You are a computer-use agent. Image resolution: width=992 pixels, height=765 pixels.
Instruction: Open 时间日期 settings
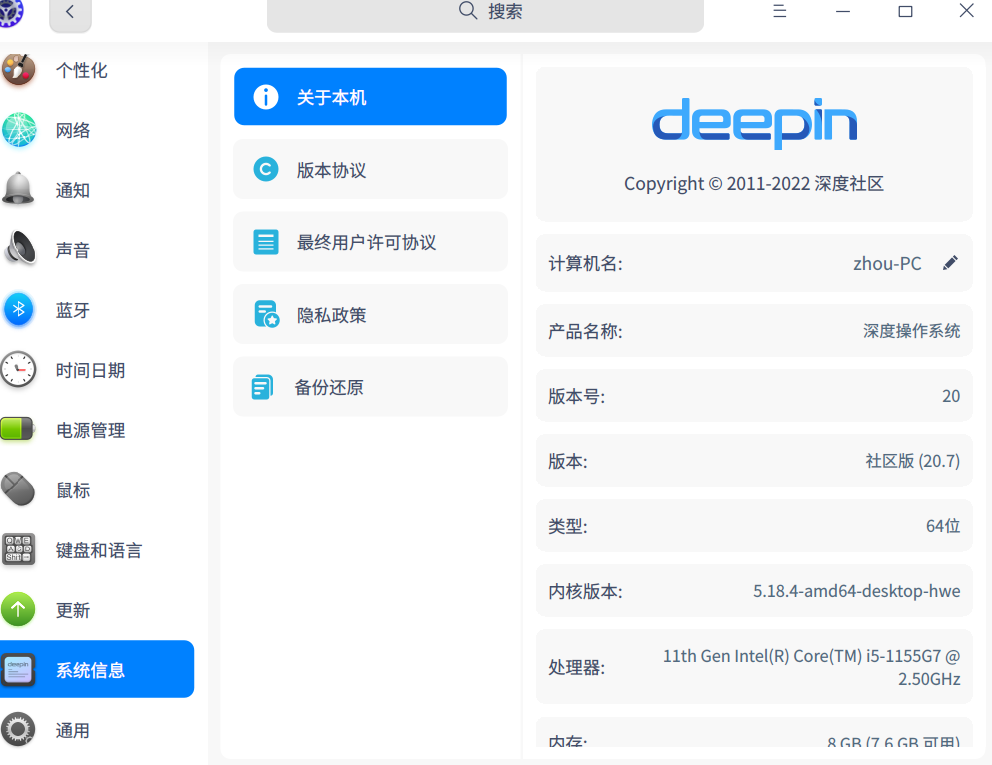pos(92,370)
